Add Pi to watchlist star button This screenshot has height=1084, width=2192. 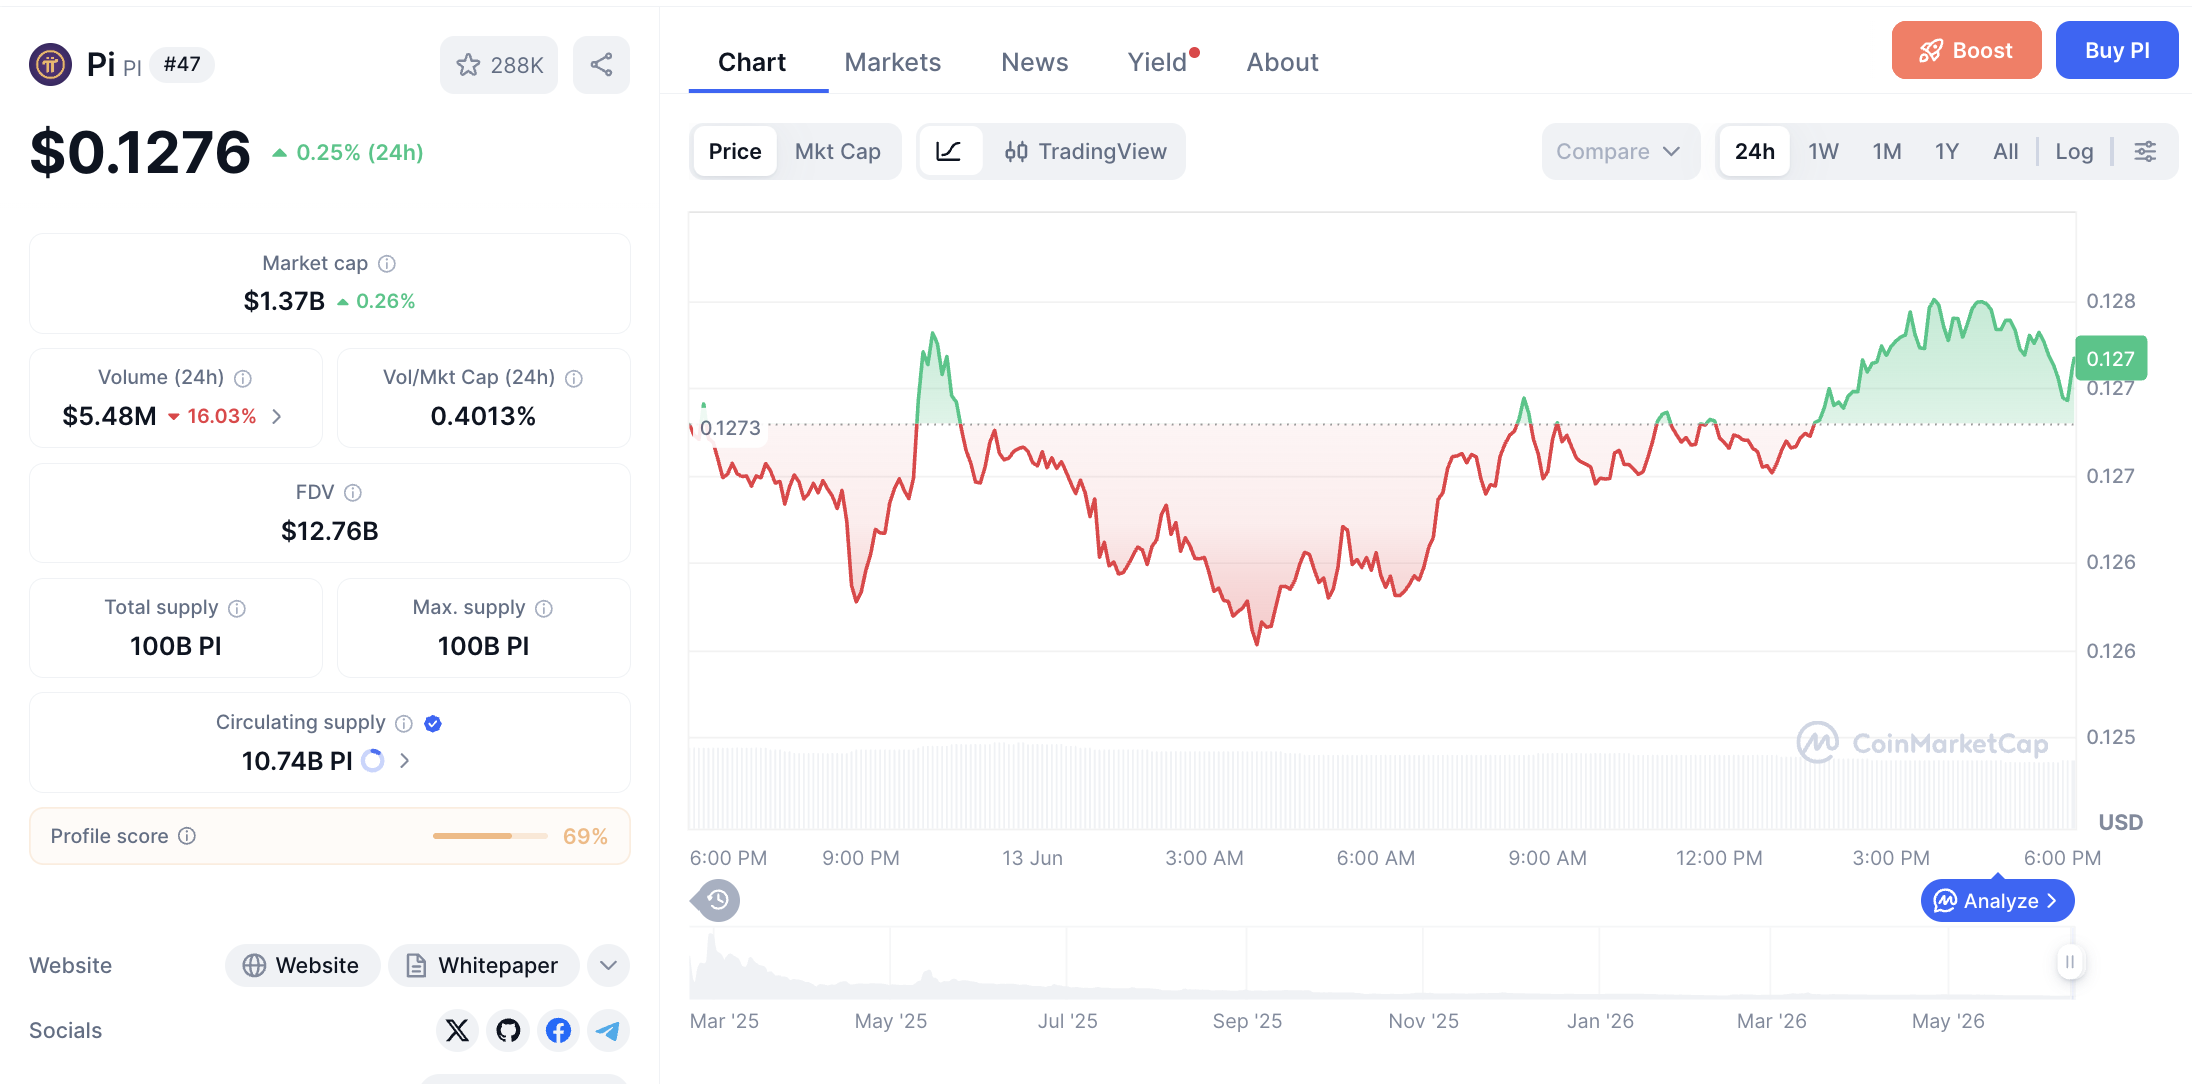coord(499,65)
